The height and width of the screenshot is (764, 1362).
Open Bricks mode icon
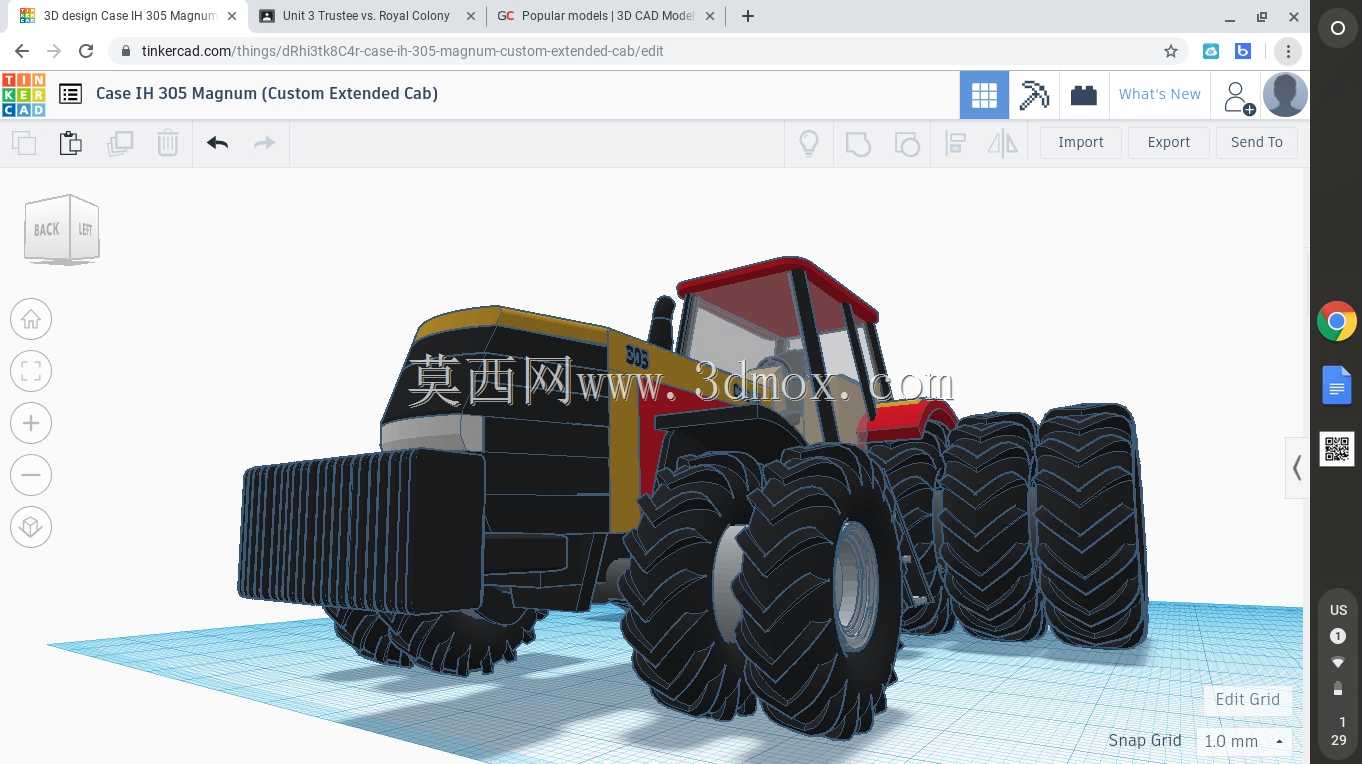(1084, 95)
